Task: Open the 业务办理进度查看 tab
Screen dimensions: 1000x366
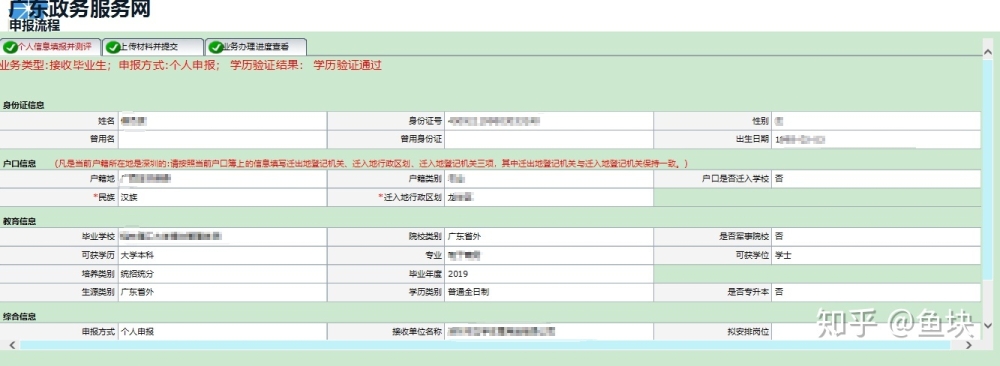Action: coord(256,47)
